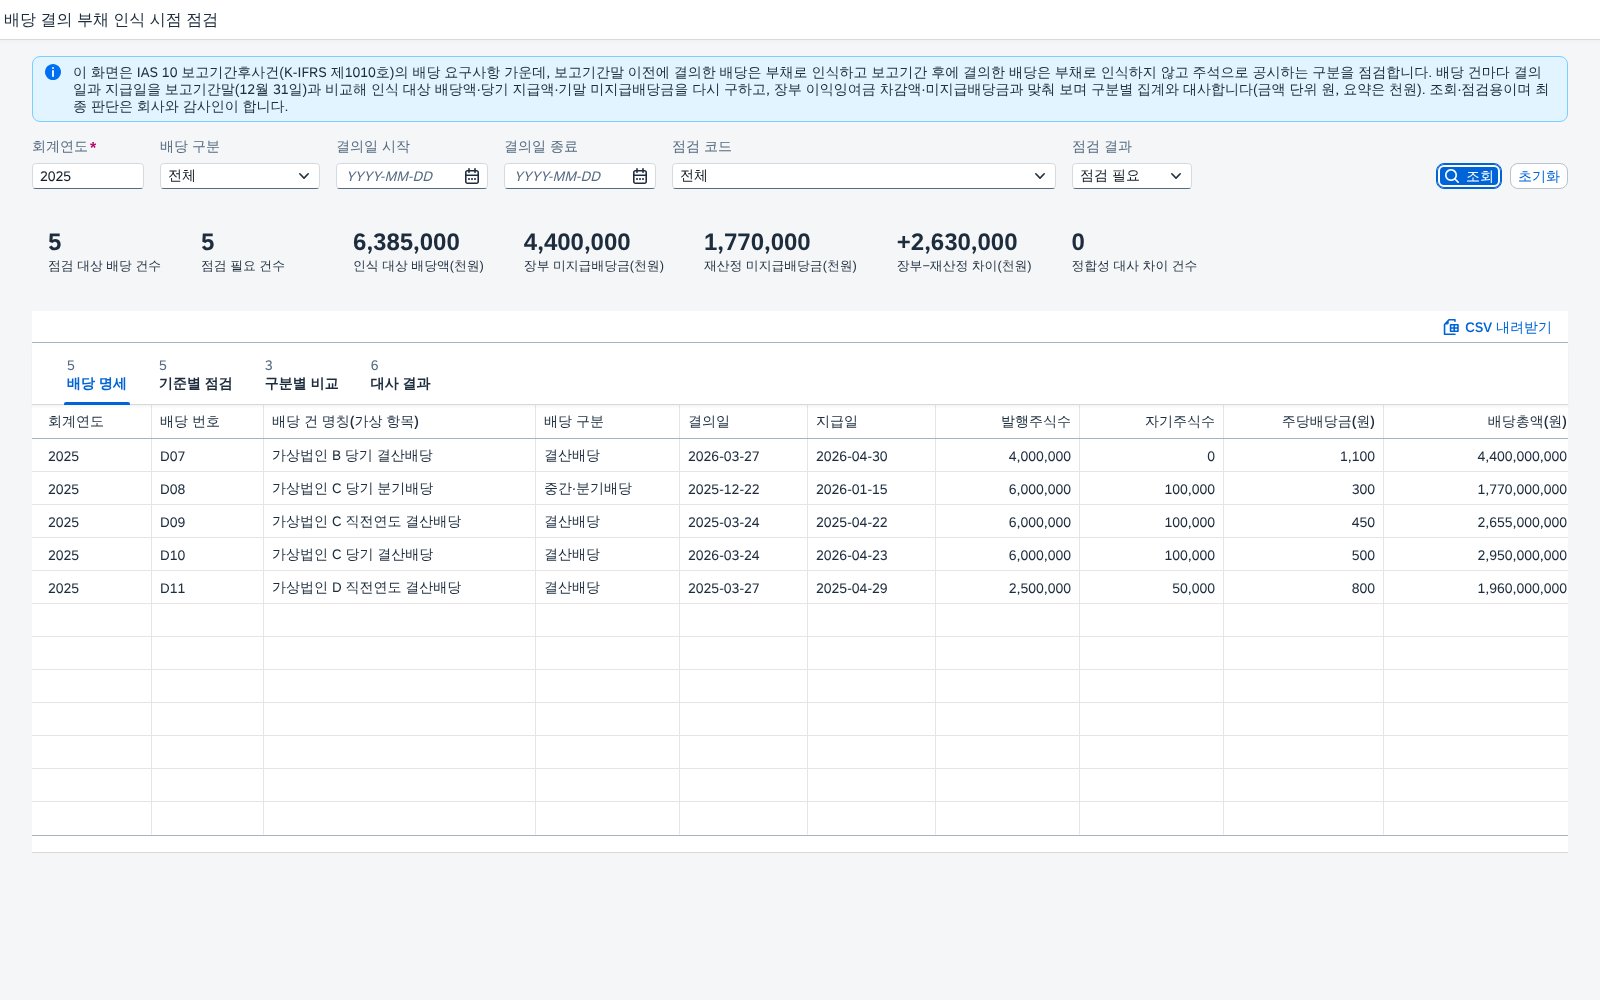Viewport: 1600px width, 1000px height.
Task: Click the 가상법인 B 당기 결산배당 cell
Action: (x=399, y=456)
